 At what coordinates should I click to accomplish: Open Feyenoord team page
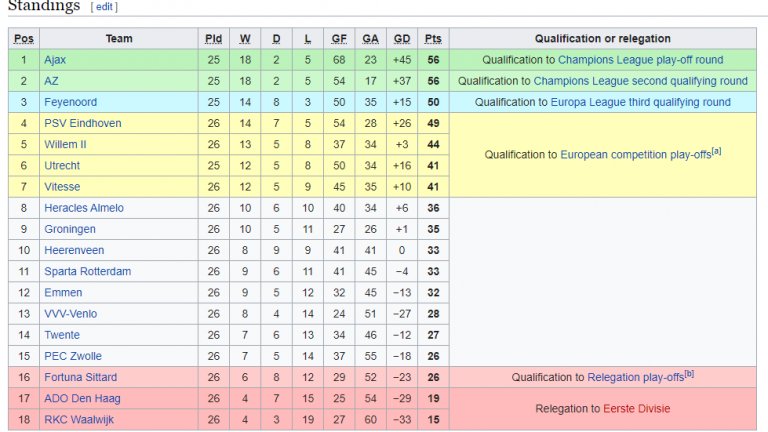tap(67, 102)
